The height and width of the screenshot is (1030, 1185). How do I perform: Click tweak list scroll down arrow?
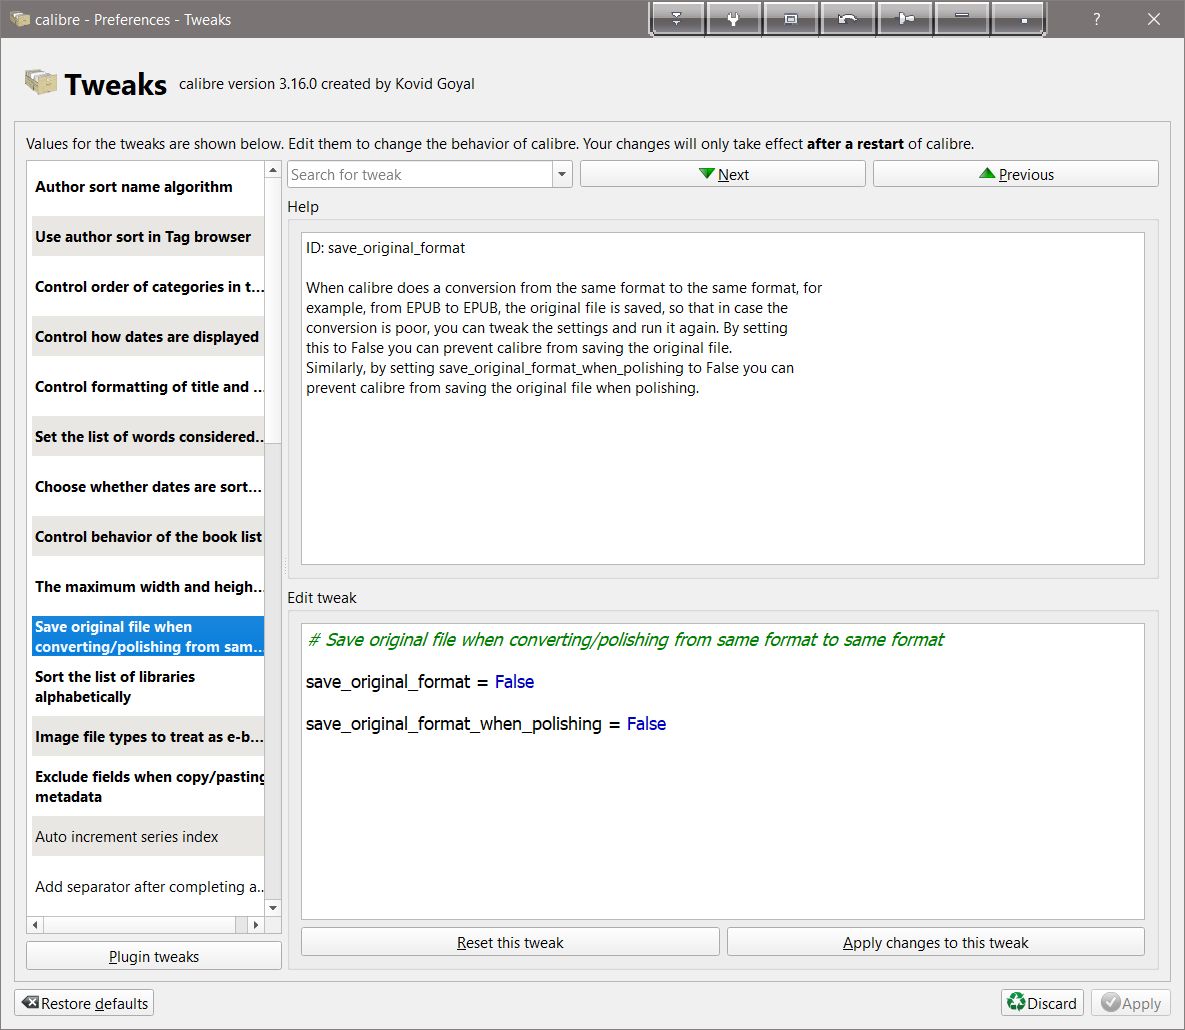point(274,908)
